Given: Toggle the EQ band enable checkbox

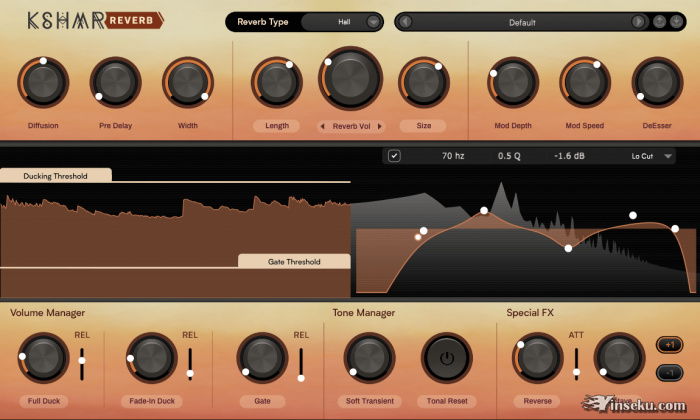Looking at the screenshot, I should tap(394, 155).
